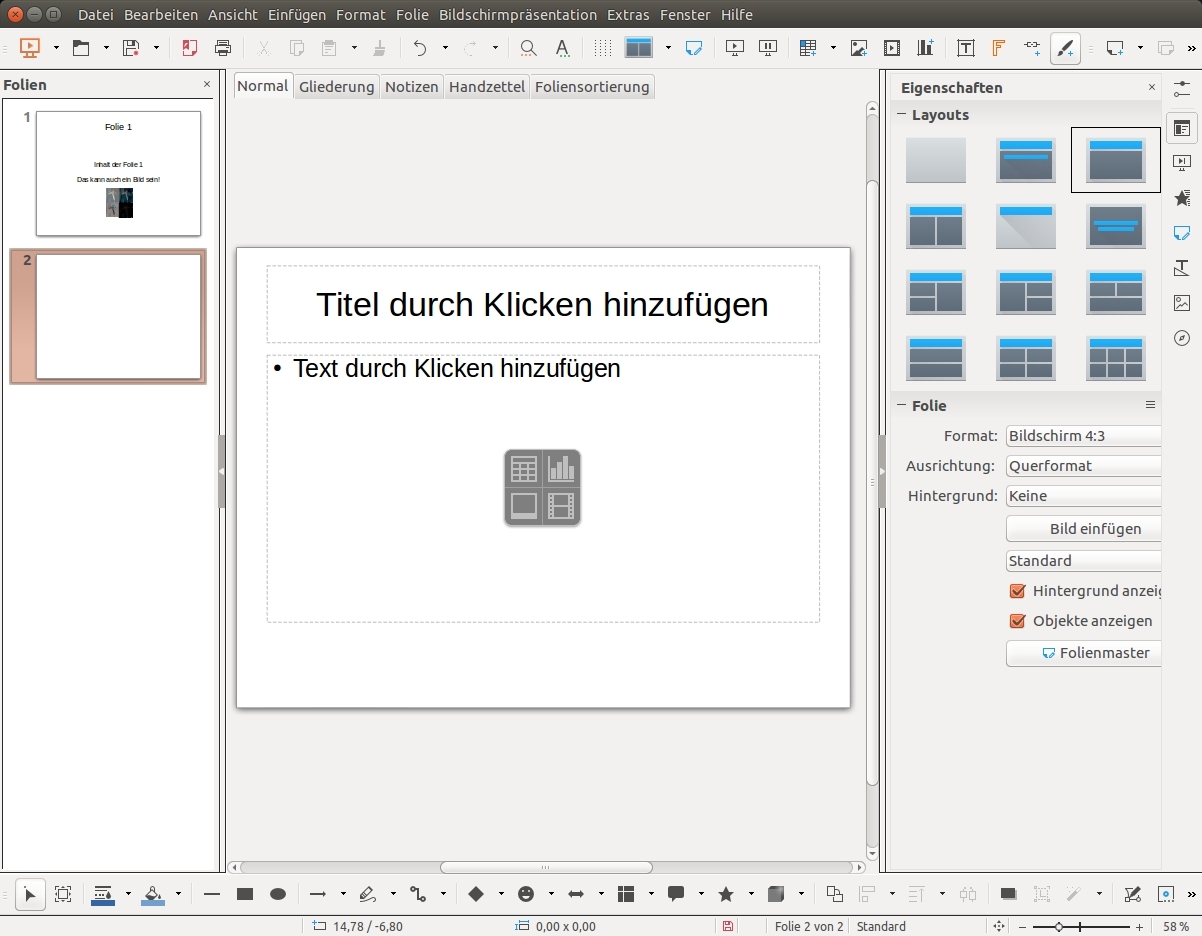This screenshot has height=936, width=1202.
Task: Select the slide 1 thumbnail
Action: point(118,173)
